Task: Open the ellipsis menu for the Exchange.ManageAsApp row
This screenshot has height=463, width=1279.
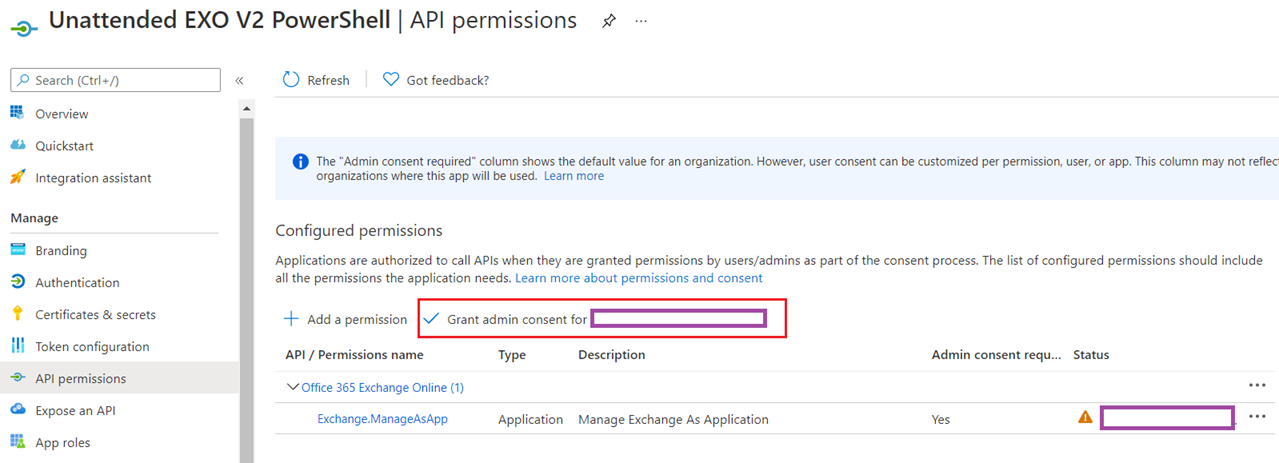Action: [1257, 416]
